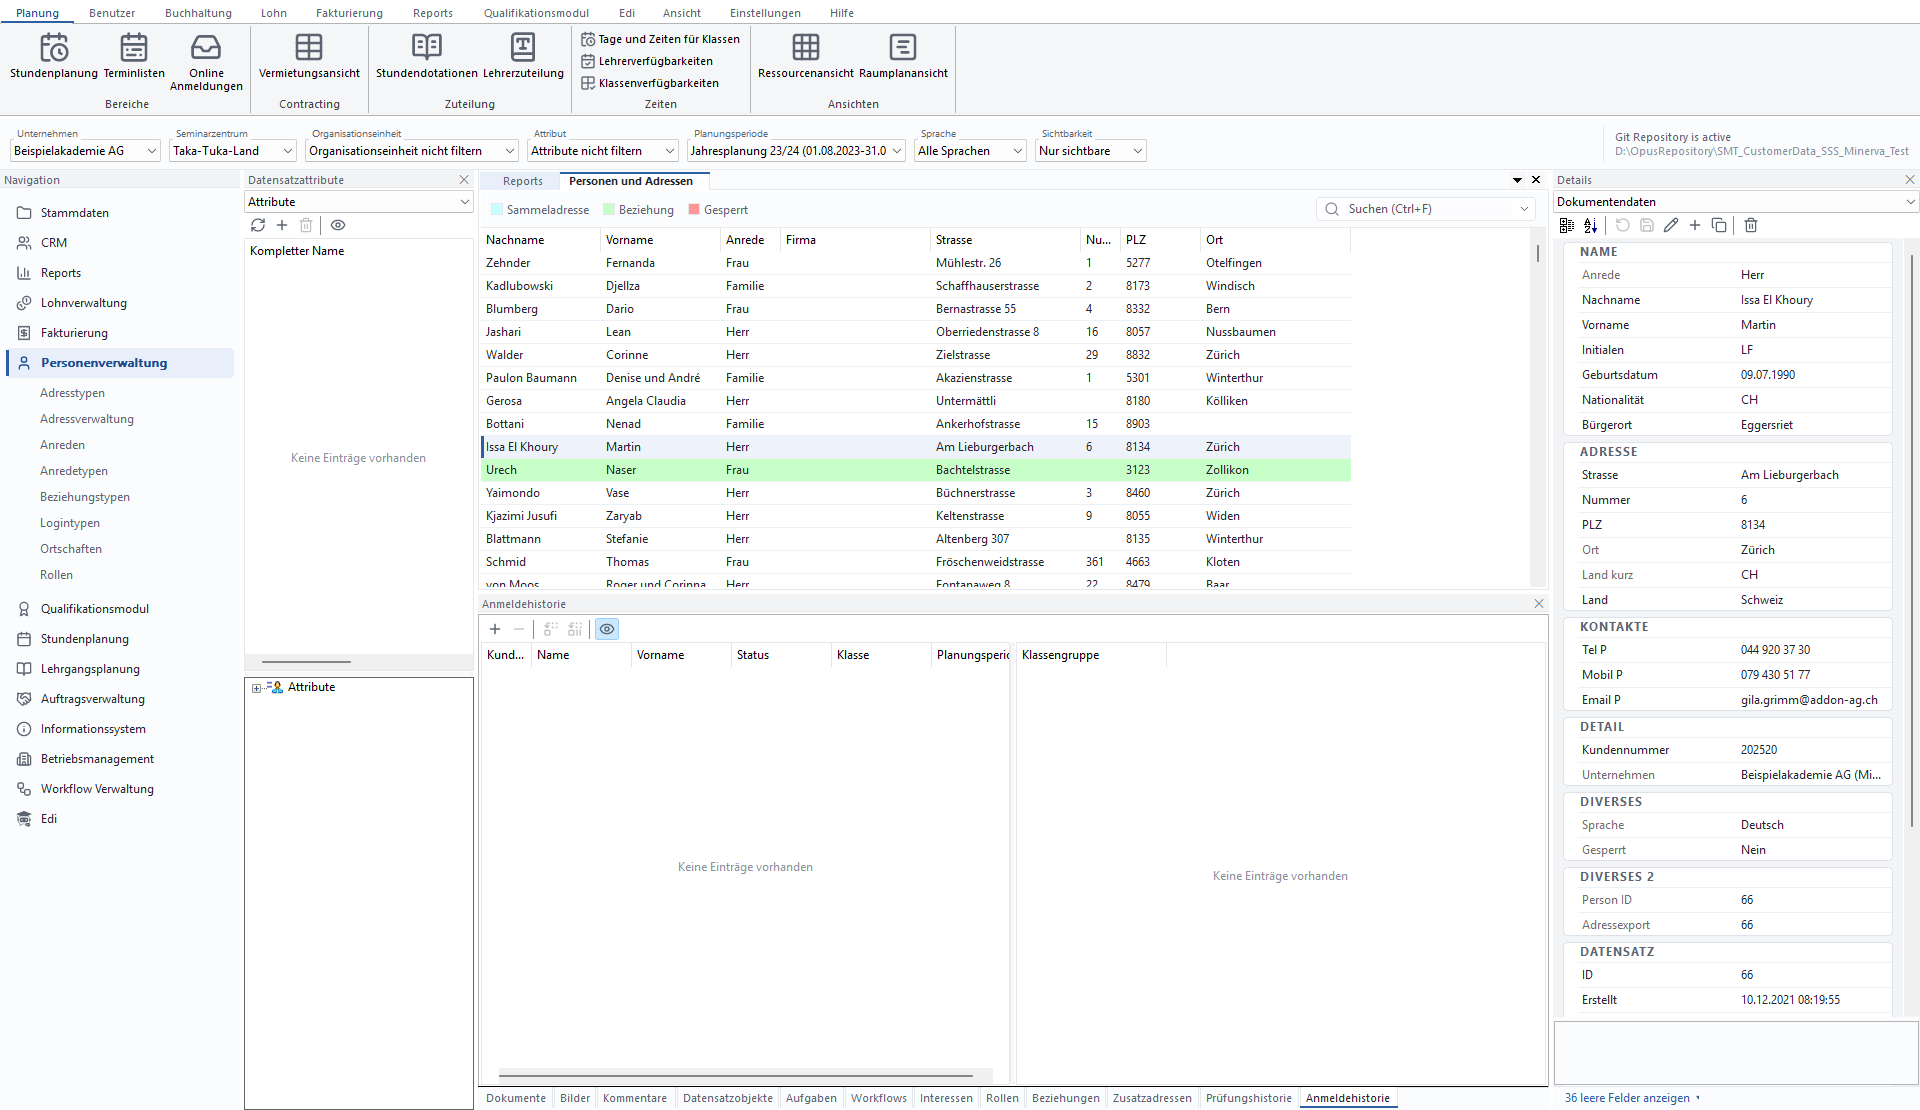Select Adresstypen under Personenverwaltung
1920x1110 pixels.
(72, 393)
